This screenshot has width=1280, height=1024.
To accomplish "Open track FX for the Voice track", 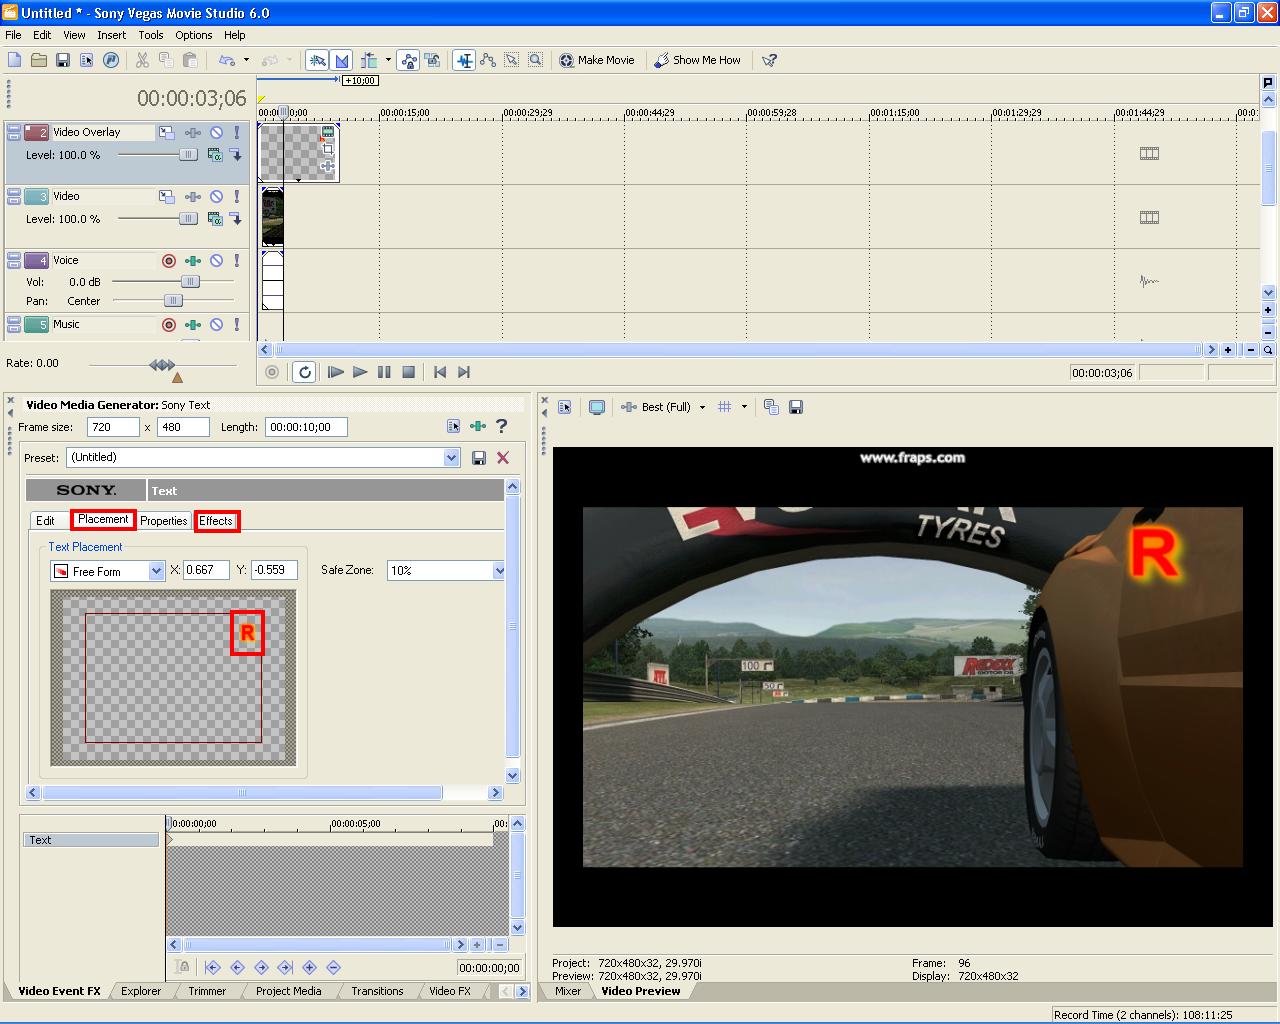I will (x=193, y=261).
